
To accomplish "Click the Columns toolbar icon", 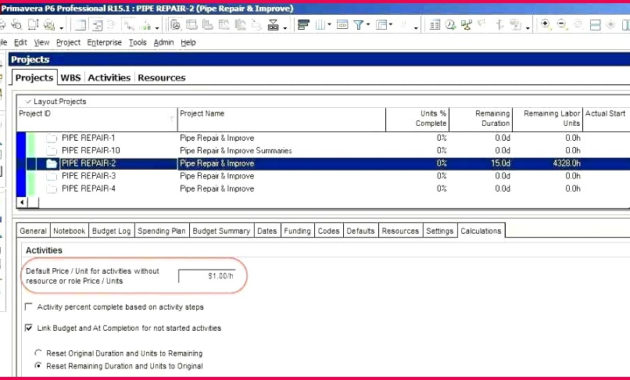I will (320, 25).
